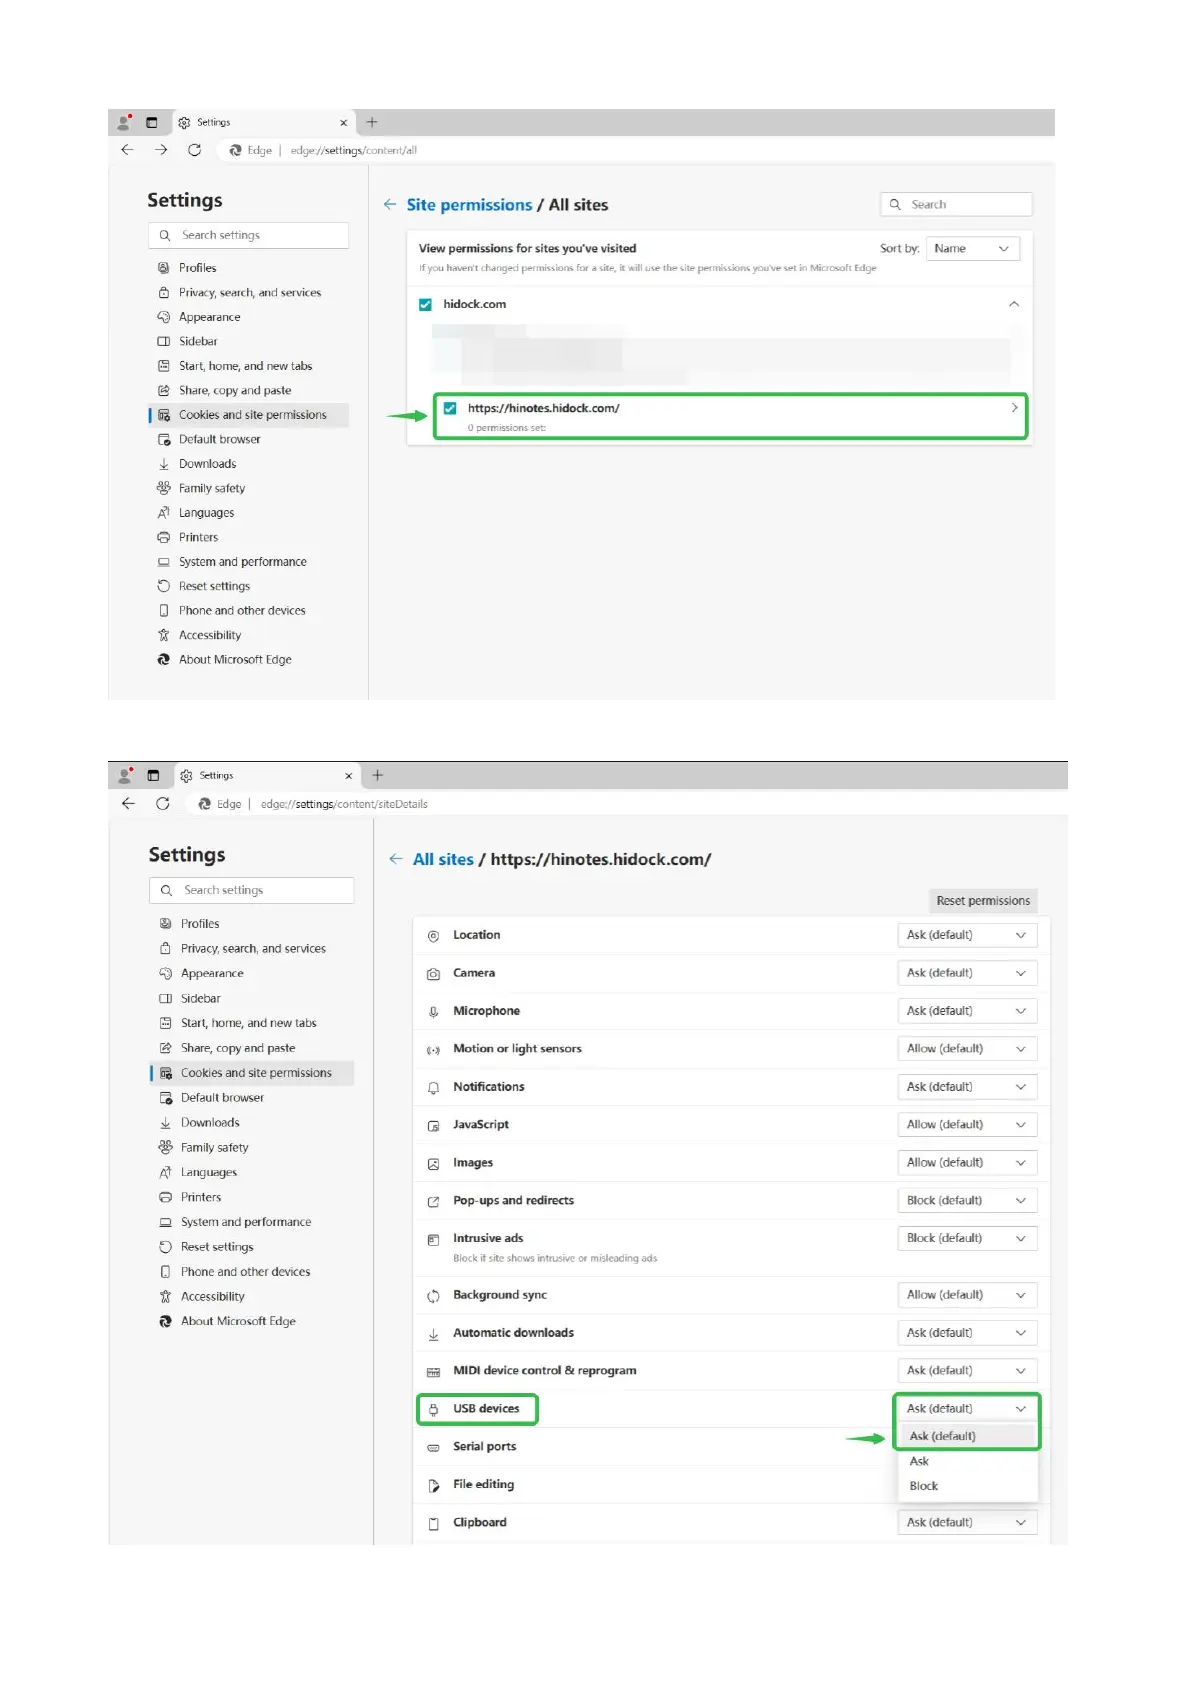Follow the Site permissions breadcrumb link
The width and height of the screenshot is (1191, 1684).
[x=469, y=205]
